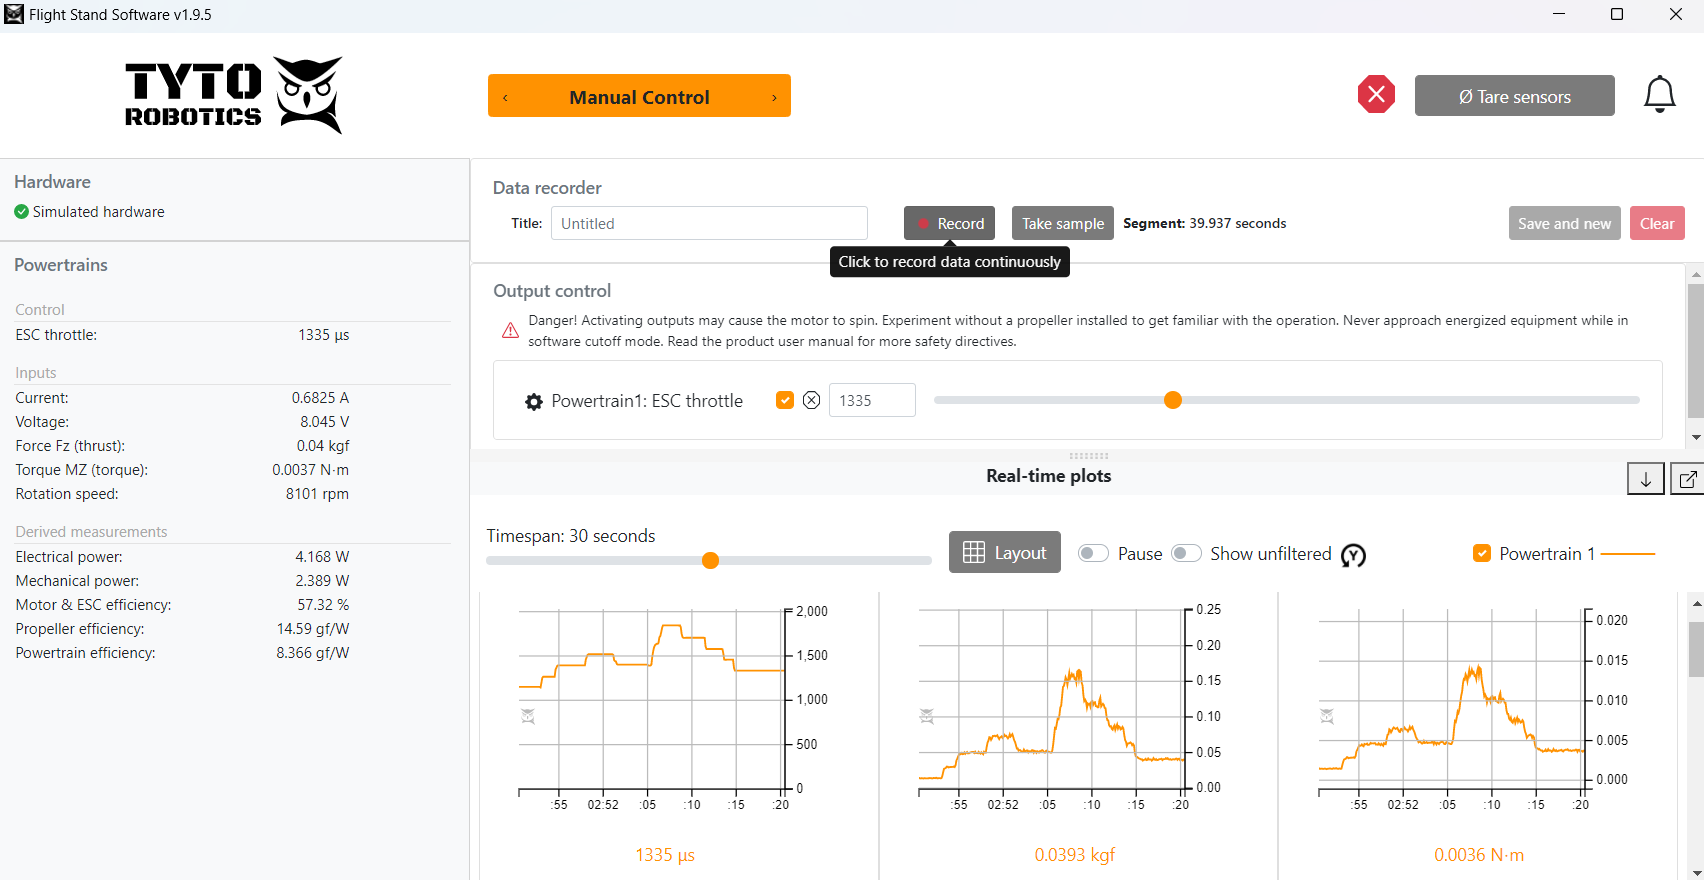The image size is (1704, 880).
Task: Enable the Powertrain1 ESC throttle checkbox
Action: (x=785, y=400)
